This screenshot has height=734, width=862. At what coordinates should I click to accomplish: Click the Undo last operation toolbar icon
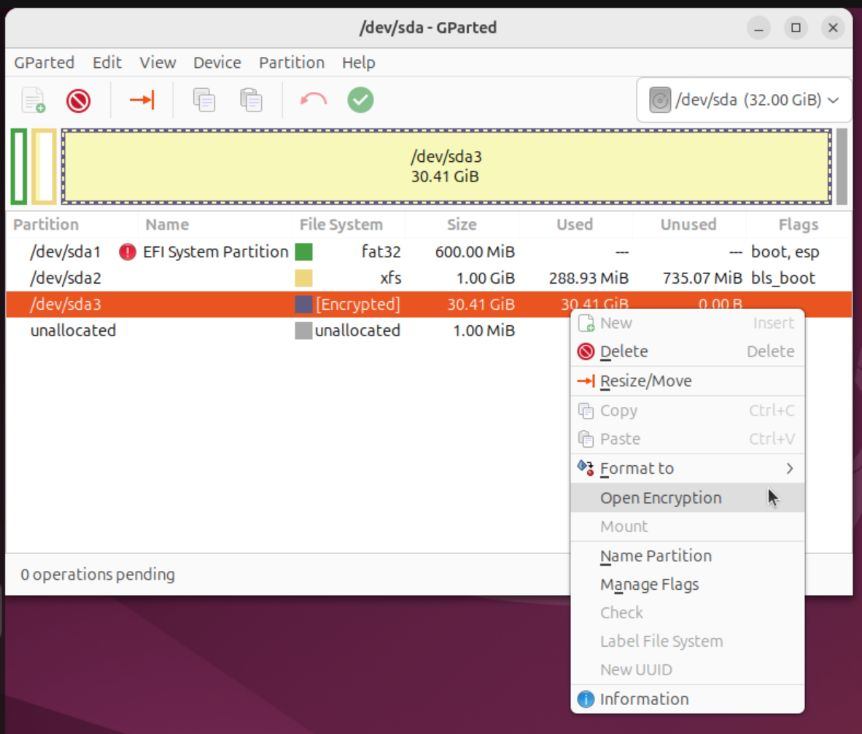tap(313, 100)
